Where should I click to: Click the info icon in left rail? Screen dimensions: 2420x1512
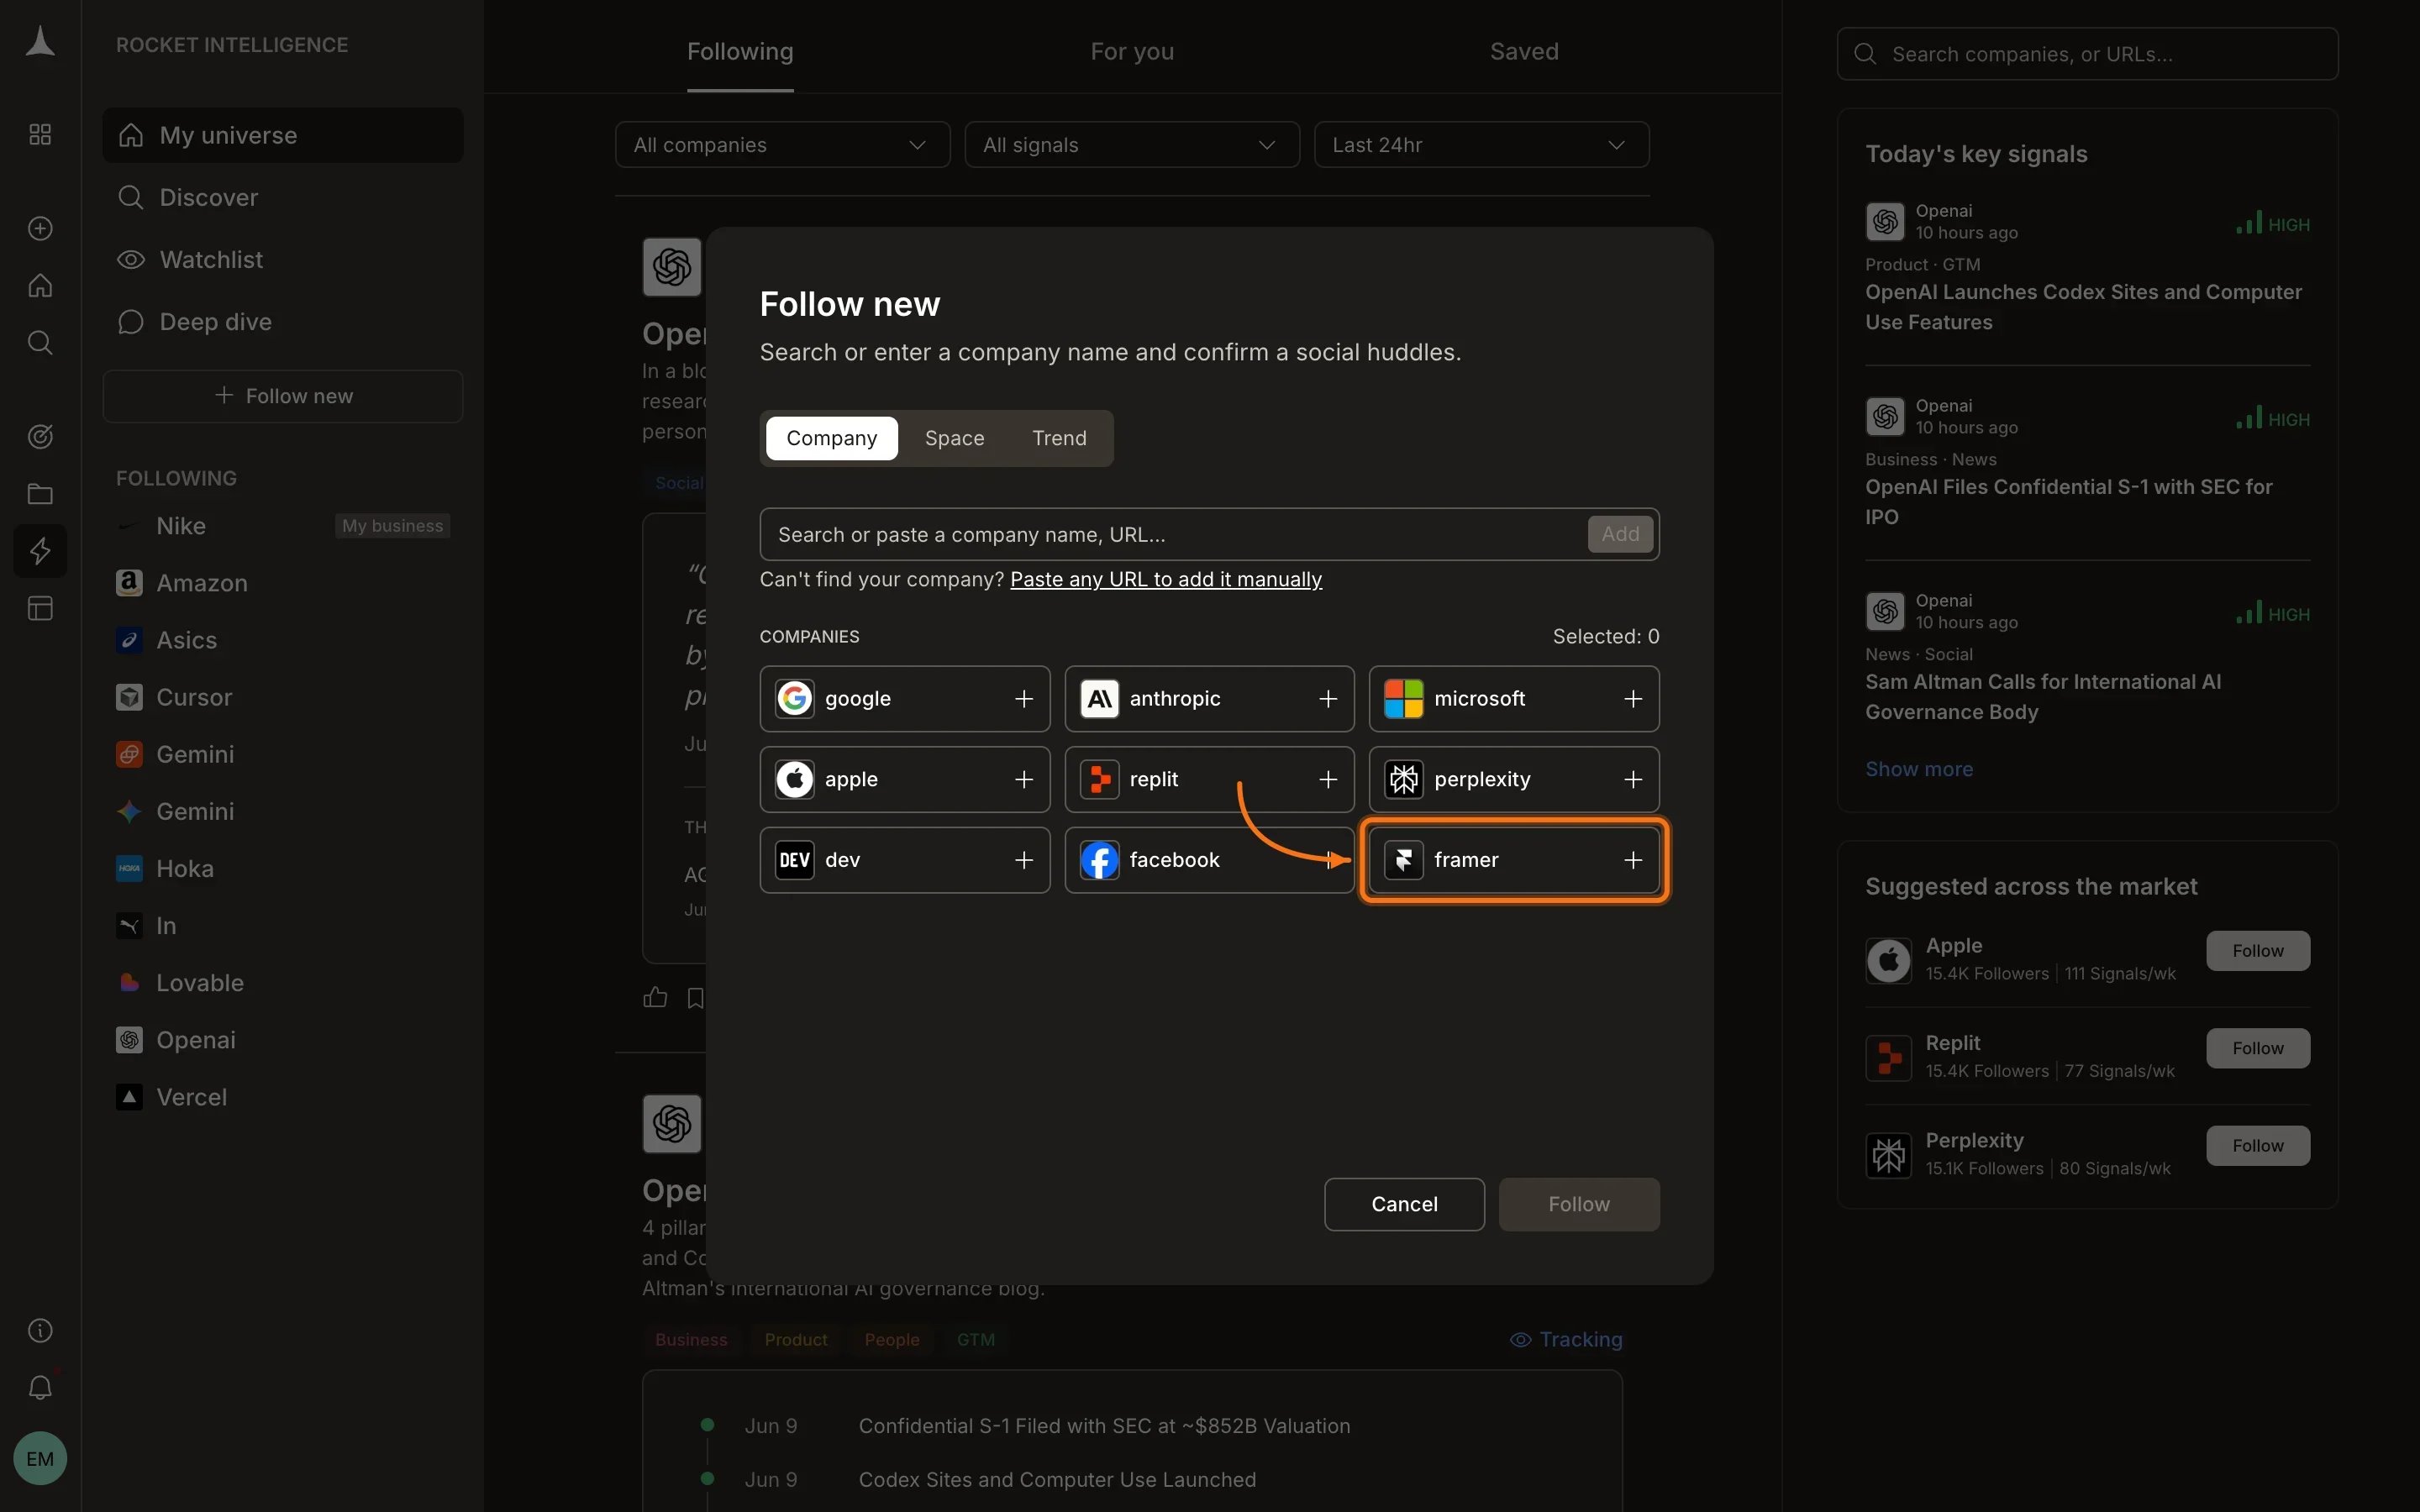pyautogui.click(x=40, y=1330)
